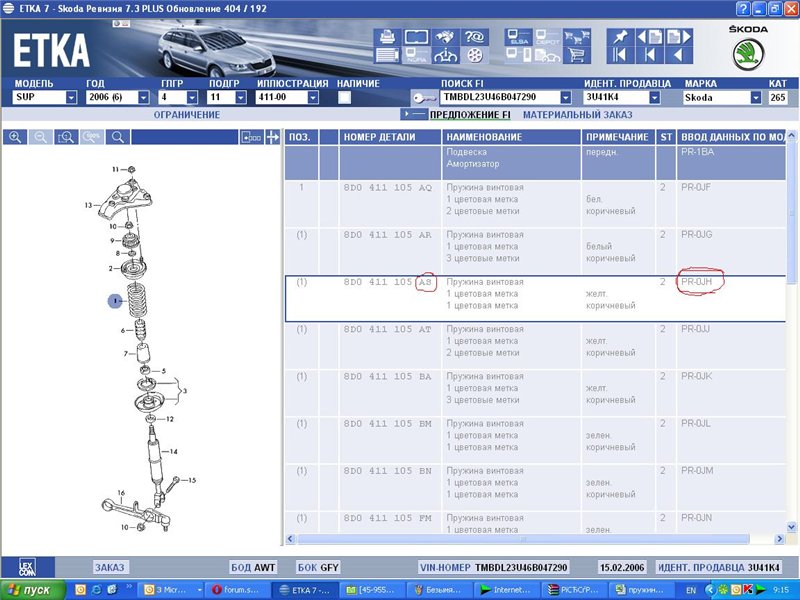800x600 pixels.
Task: Click the БОД label in the bottom bar
Action: pos(241,567)
